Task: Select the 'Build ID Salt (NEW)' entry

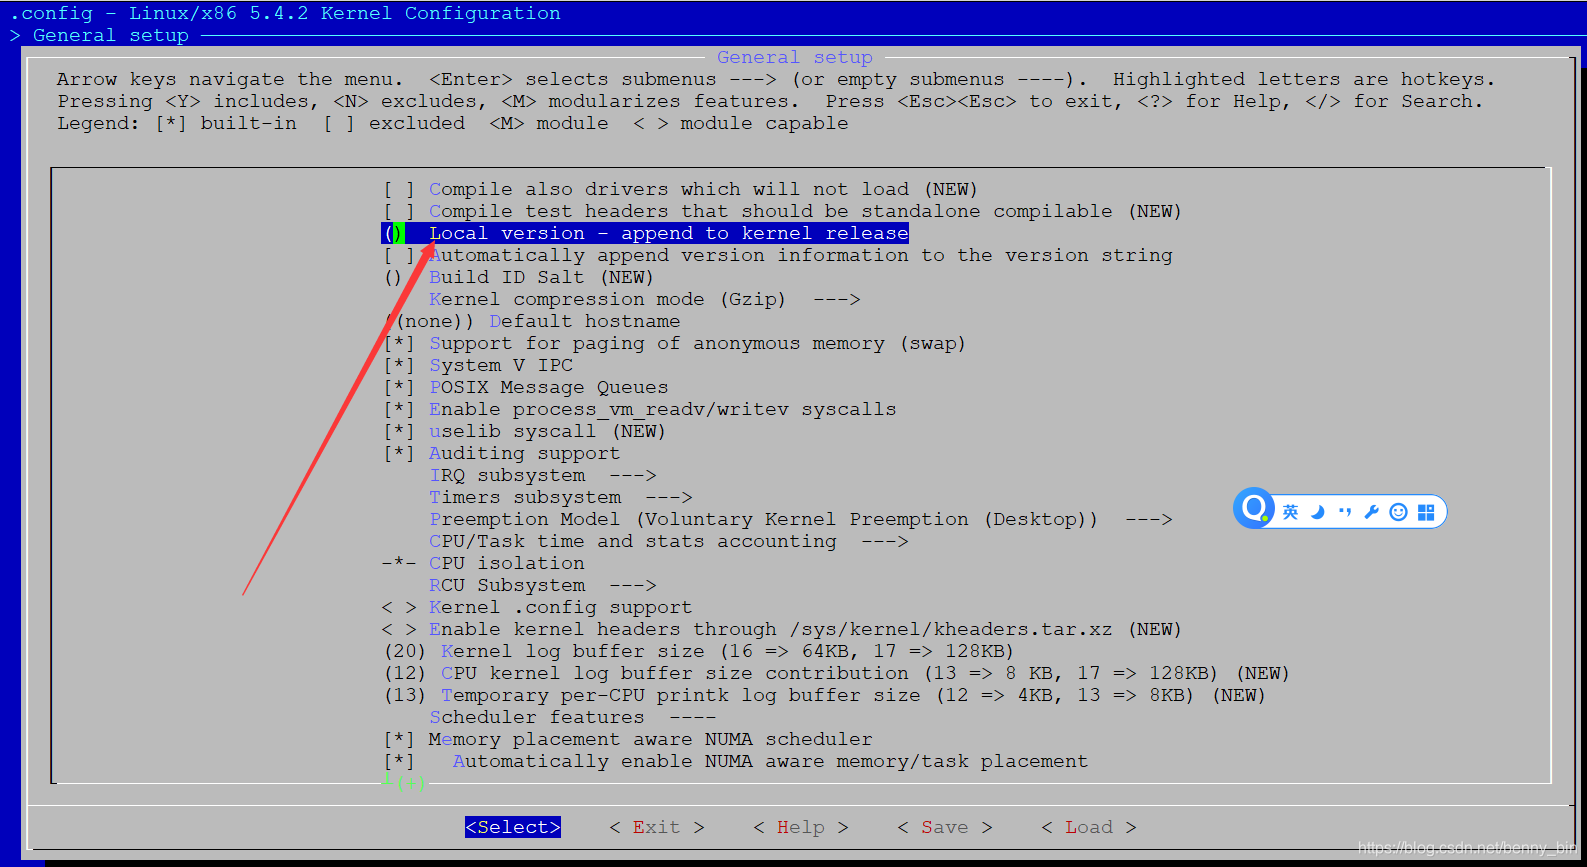Action: (519, 277)
